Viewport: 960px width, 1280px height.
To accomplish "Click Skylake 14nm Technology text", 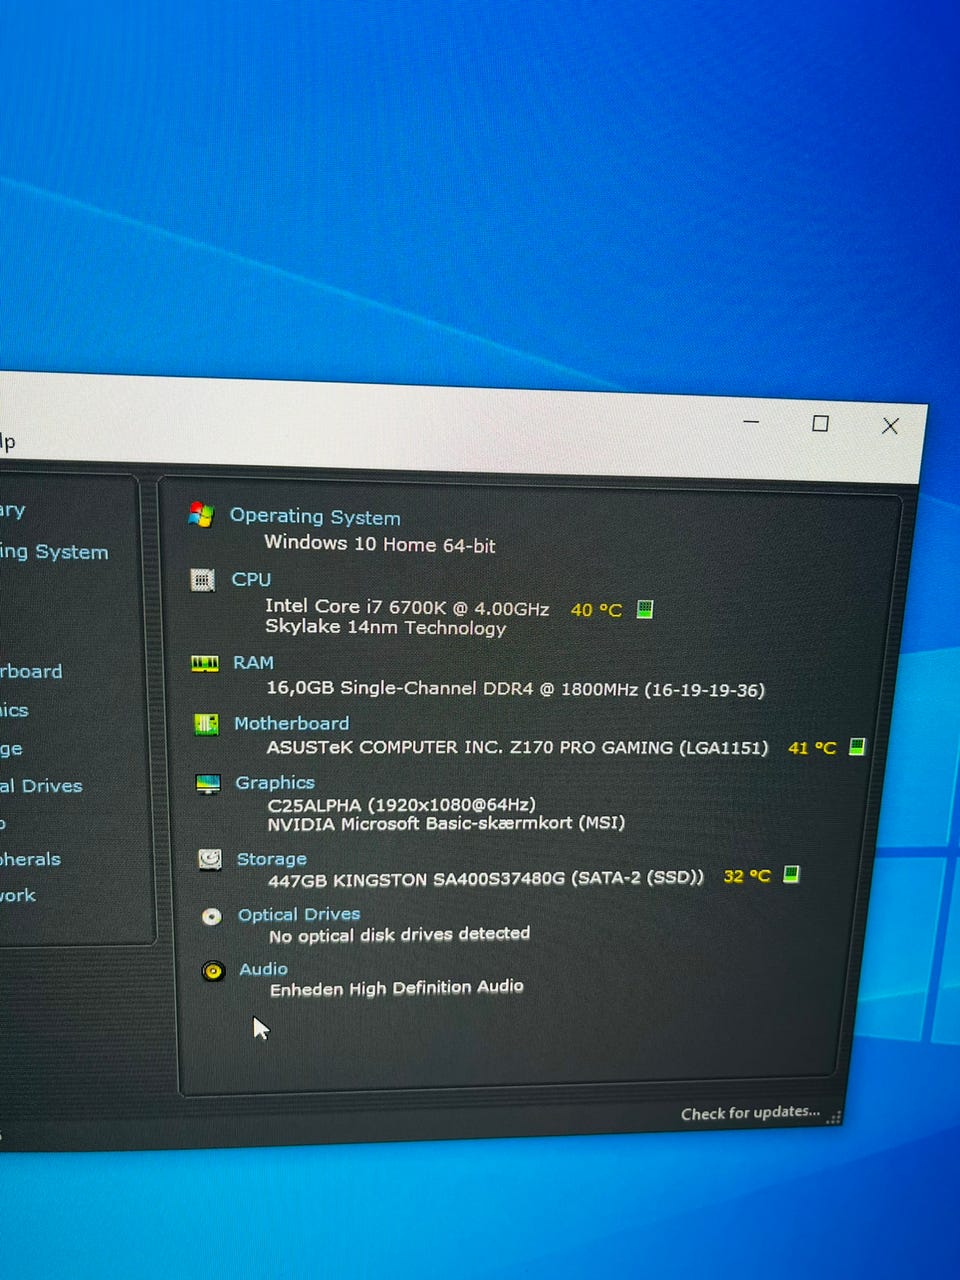I will point(385,627).
